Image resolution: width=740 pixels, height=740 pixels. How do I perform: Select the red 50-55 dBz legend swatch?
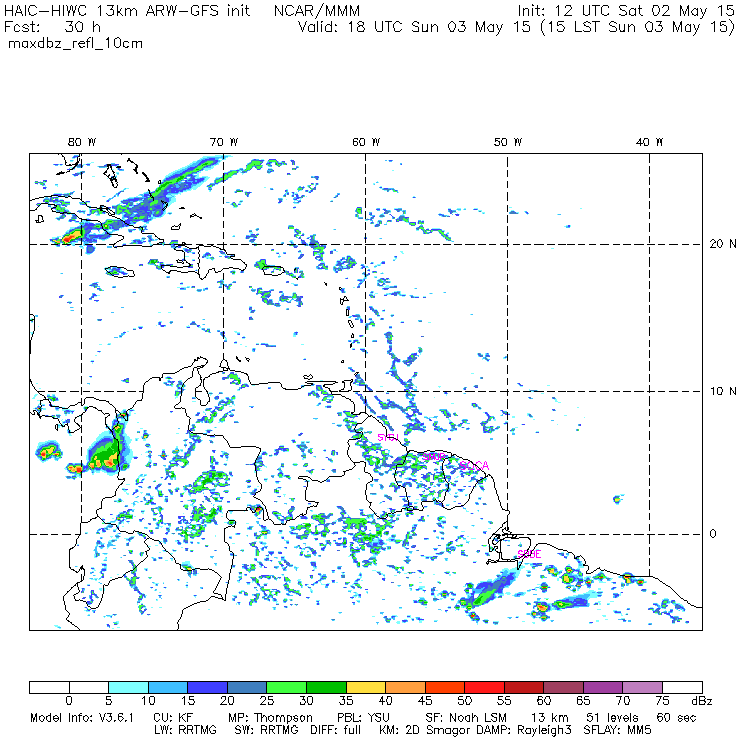pyautogui.click(x=485, y=687)
